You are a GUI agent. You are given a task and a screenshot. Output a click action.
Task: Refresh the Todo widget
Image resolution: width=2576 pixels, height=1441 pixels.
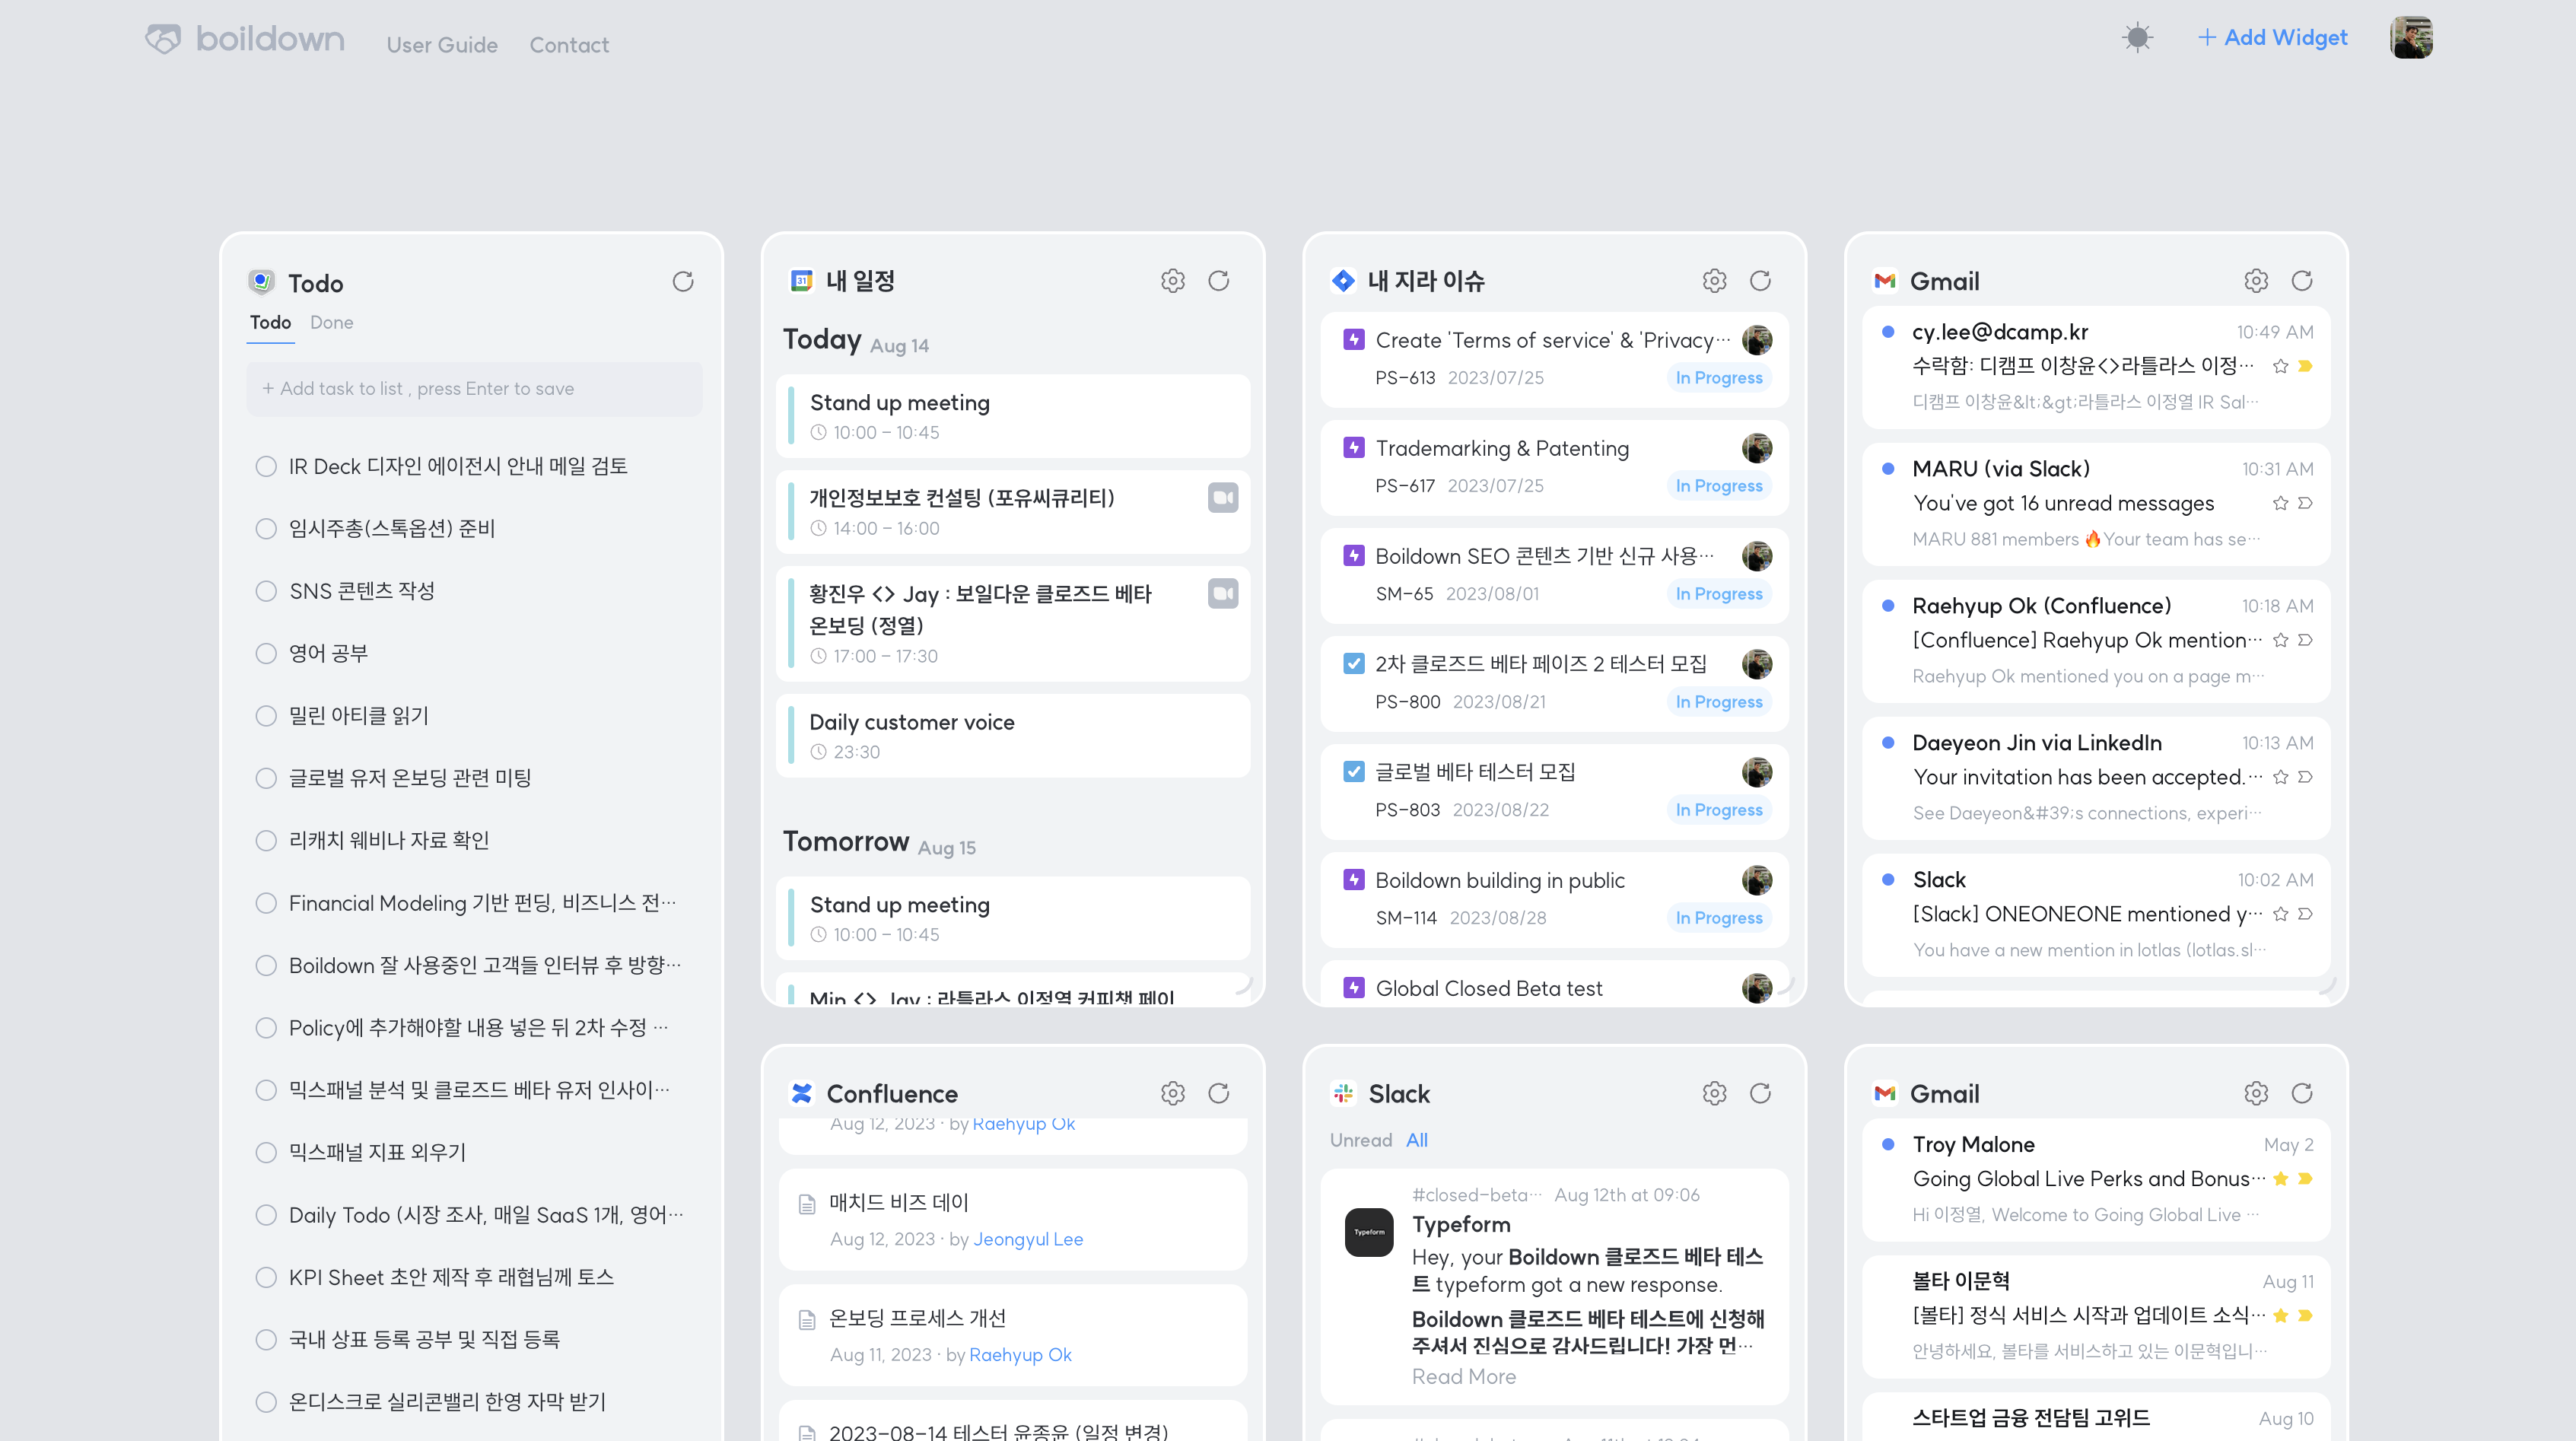click(x=683, y=282)
